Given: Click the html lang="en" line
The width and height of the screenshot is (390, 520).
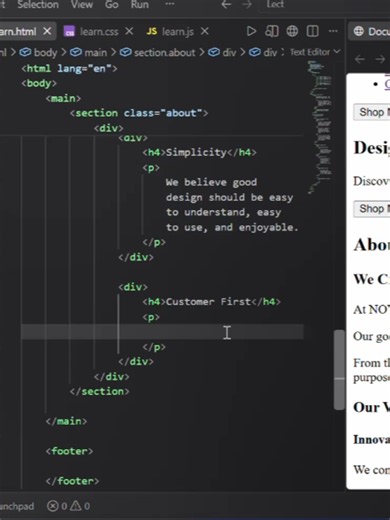Looking at the screenshot, I should (x=69, y=68).
